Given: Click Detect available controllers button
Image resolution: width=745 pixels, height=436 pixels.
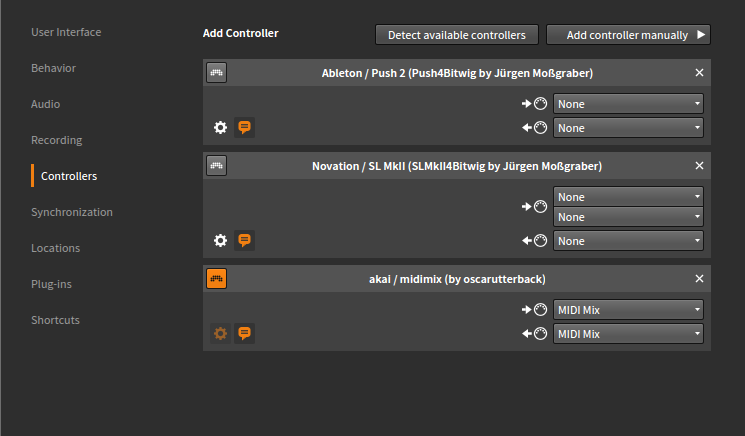Looking at the screenshot, I should (x=457, y=35).
